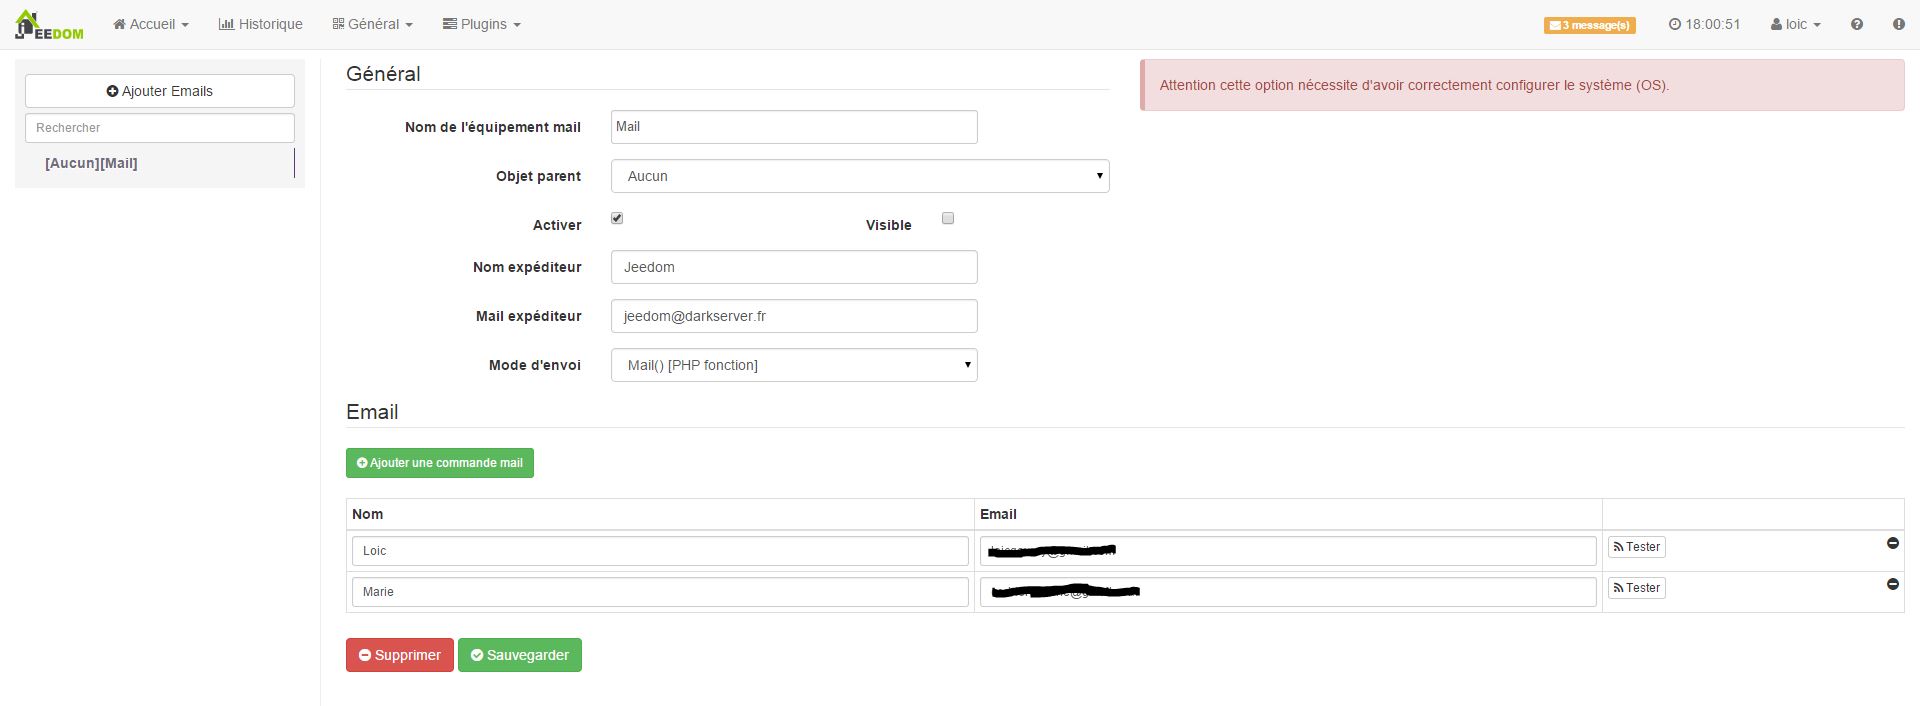Click the exclamation info icon in navbar
Screen dimensions: 1920x706
click(x=1898, y=24)
